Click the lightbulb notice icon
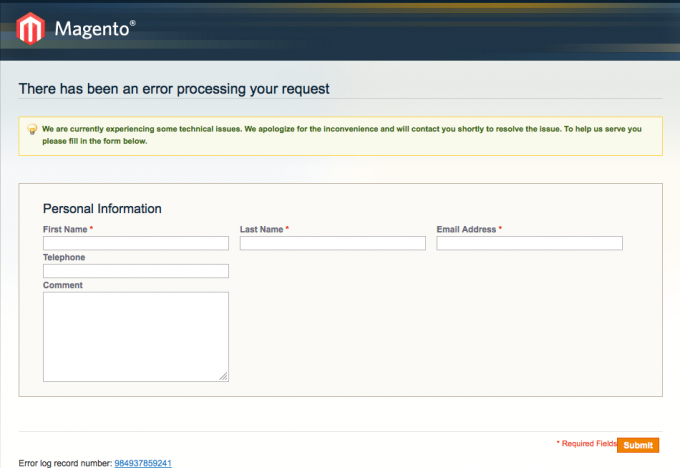Image resolution: width=680 pixels, height=468 pixels. 32,129
